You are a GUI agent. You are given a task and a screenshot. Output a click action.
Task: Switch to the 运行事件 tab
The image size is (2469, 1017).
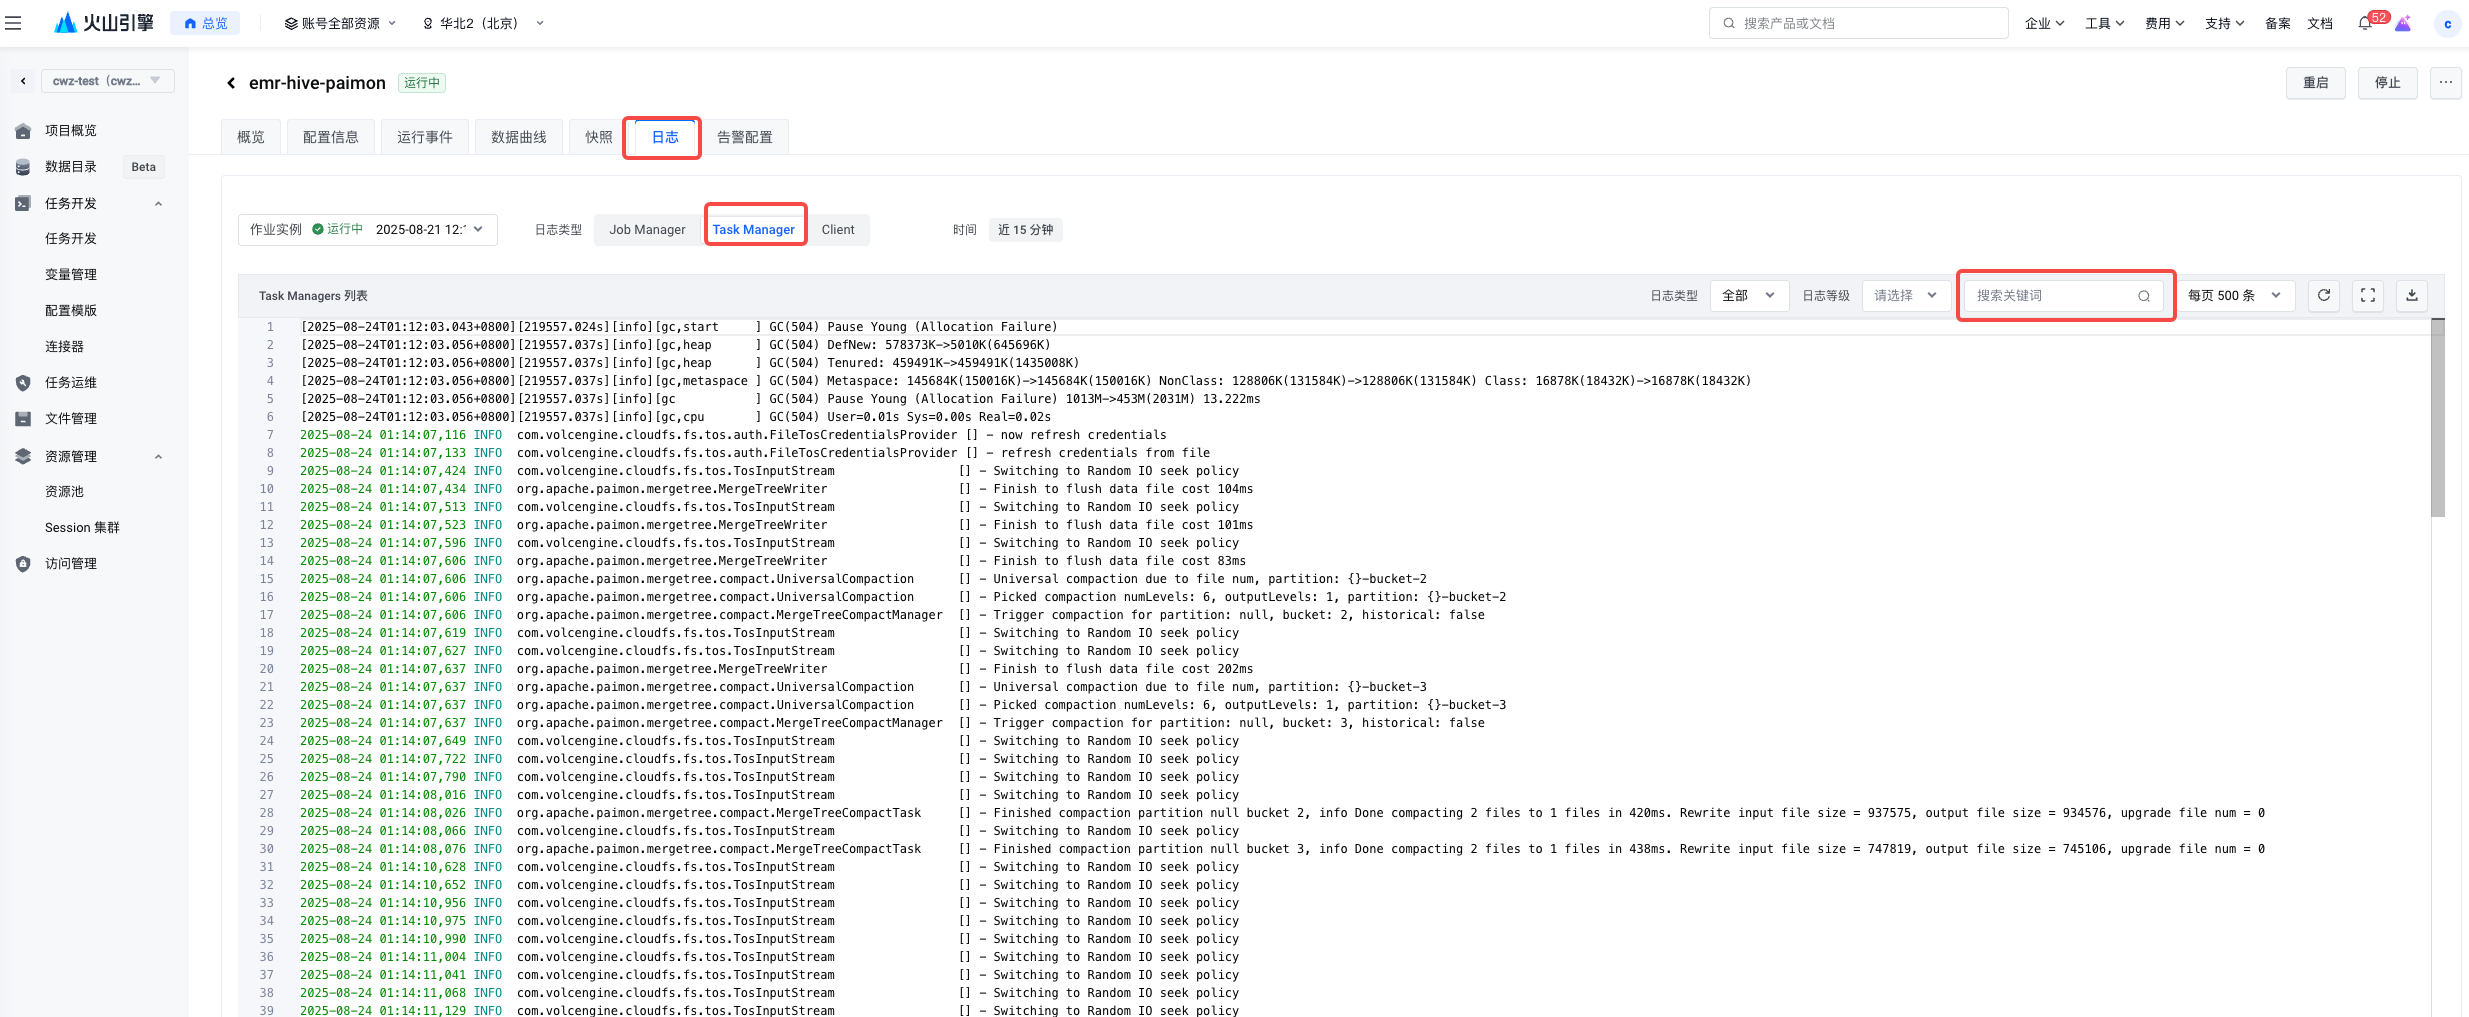point(424,137)
